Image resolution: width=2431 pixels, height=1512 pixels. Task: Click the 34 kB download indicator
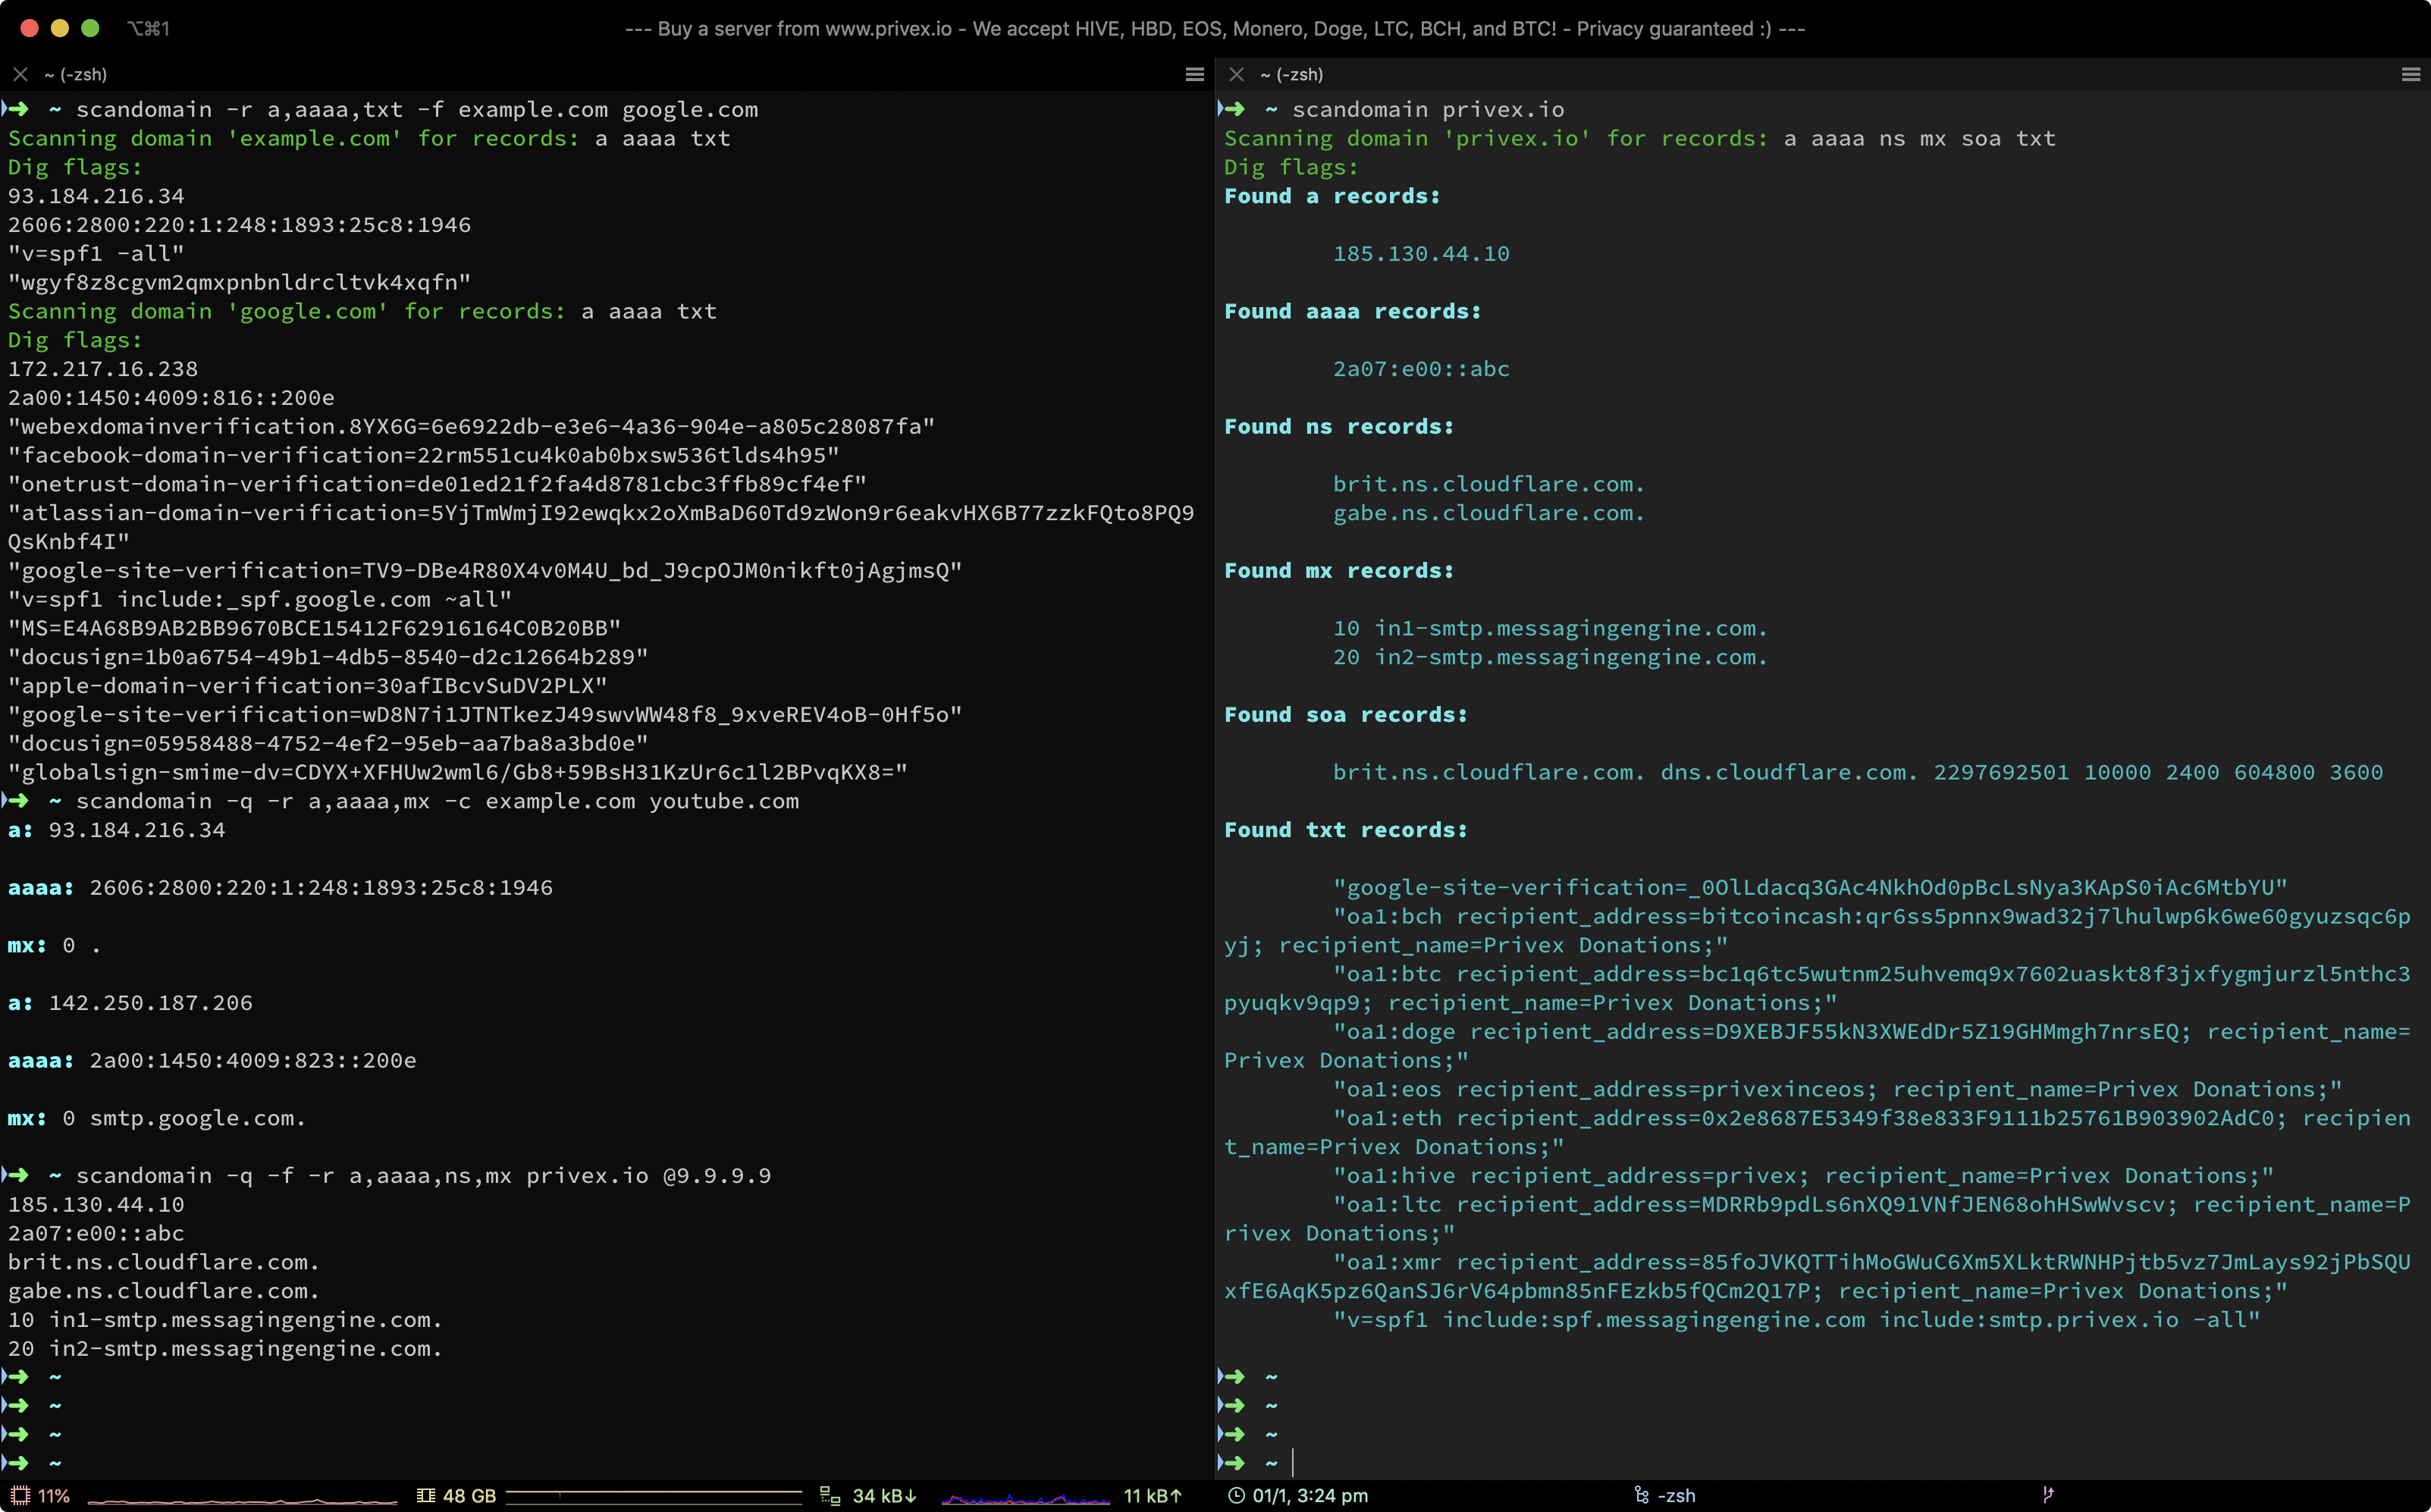(x=884, y=1496)
